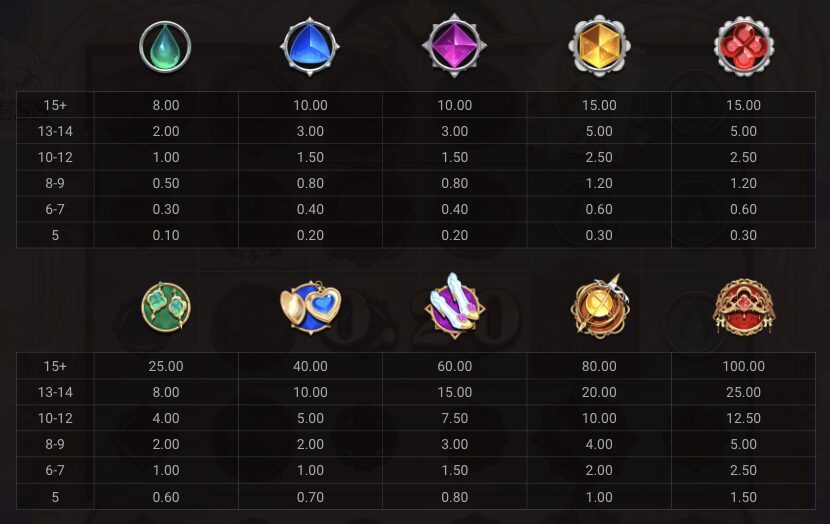Click the 100.00 payout for crown

[x=743, y=366]
